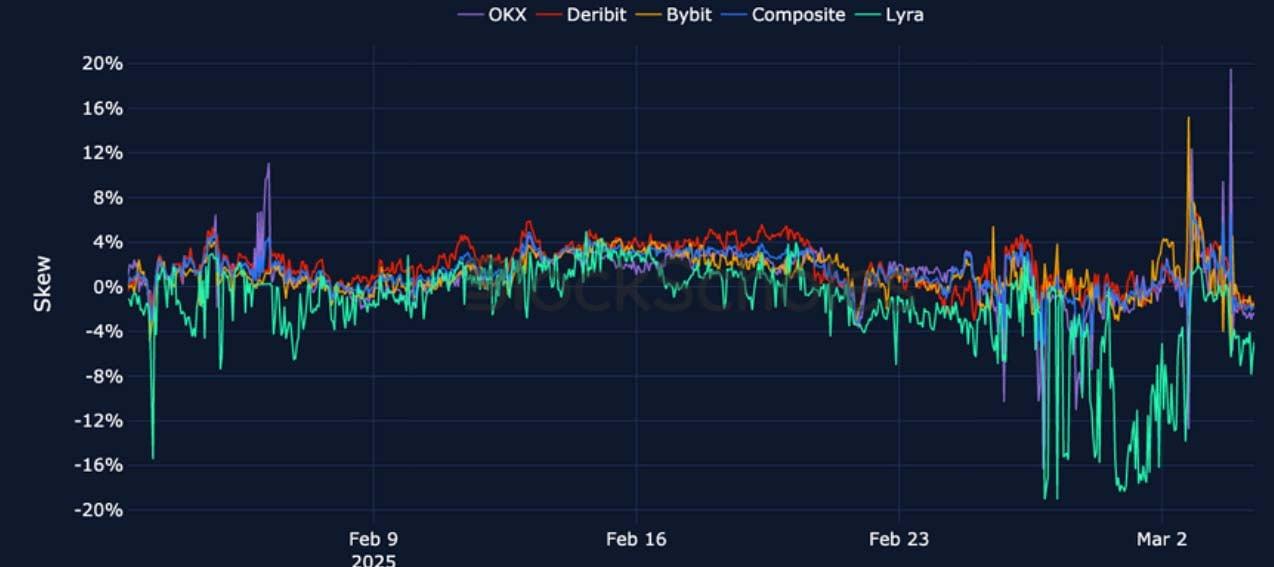1274x567 pixels.
Task: Hide the Deribit series via legend label
Action: point(596,15)
